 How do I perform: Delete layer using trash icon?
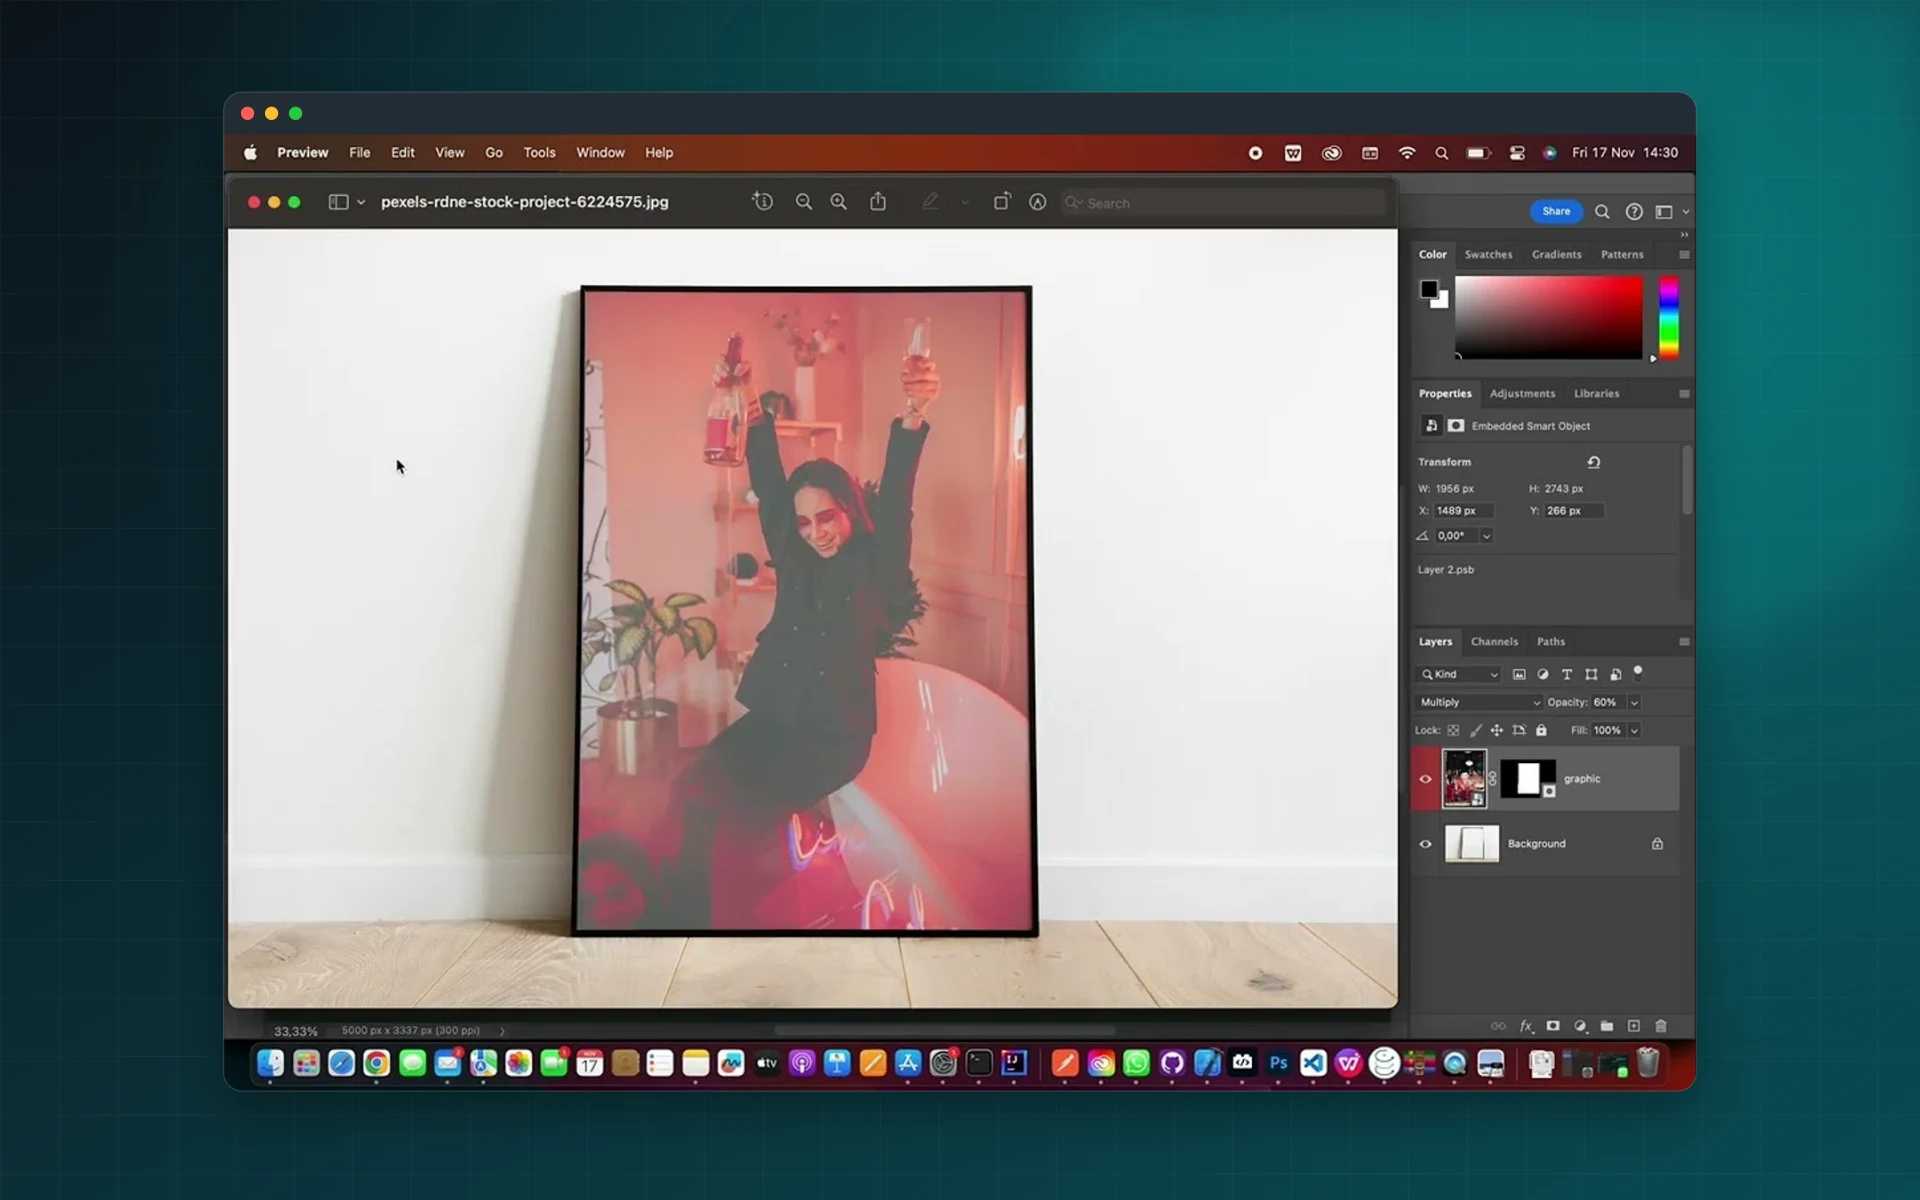pyautogui.click(x=1661, y=1026)
